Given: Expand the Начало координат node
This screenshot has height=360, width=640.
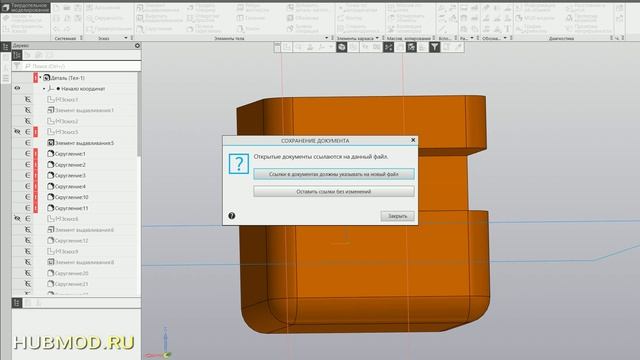Looking at the screenshot, I should pyautogui.click(x=44, y=89).
